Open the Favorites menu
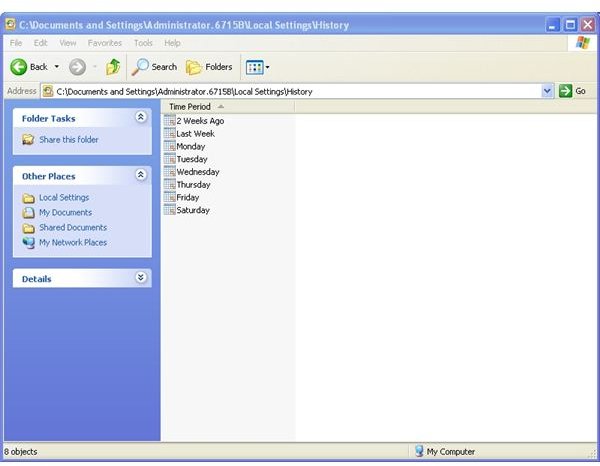600x466 pixels. (104, 43)
